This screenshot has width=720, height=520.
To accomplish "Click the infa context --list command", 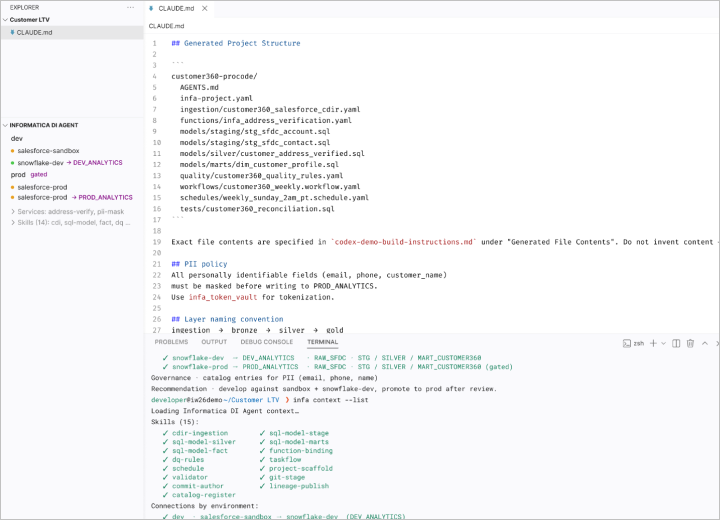I will 331,400.
